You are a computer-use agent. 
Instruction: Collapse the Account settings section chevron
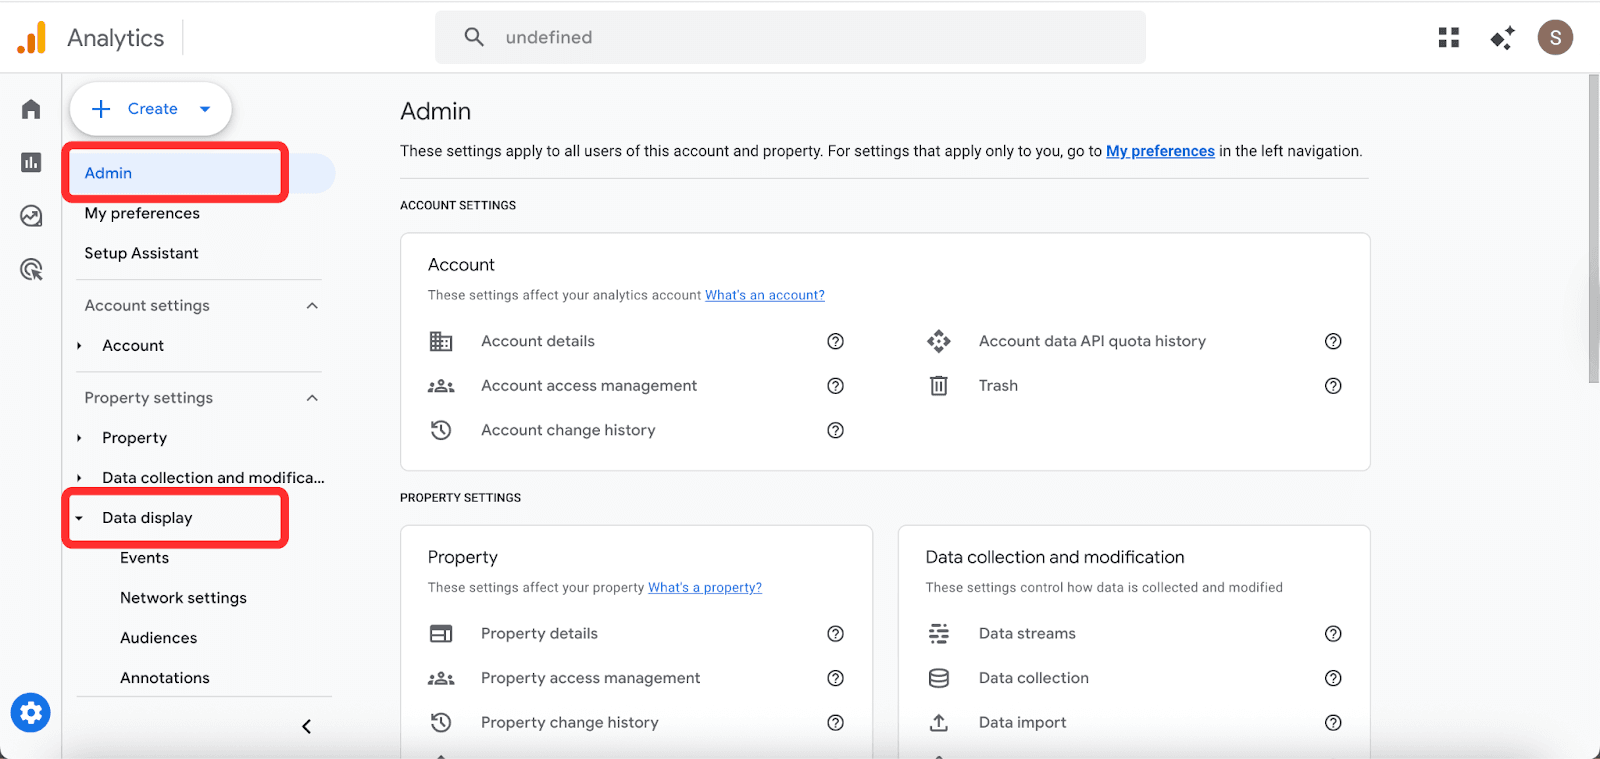[312, 306]
